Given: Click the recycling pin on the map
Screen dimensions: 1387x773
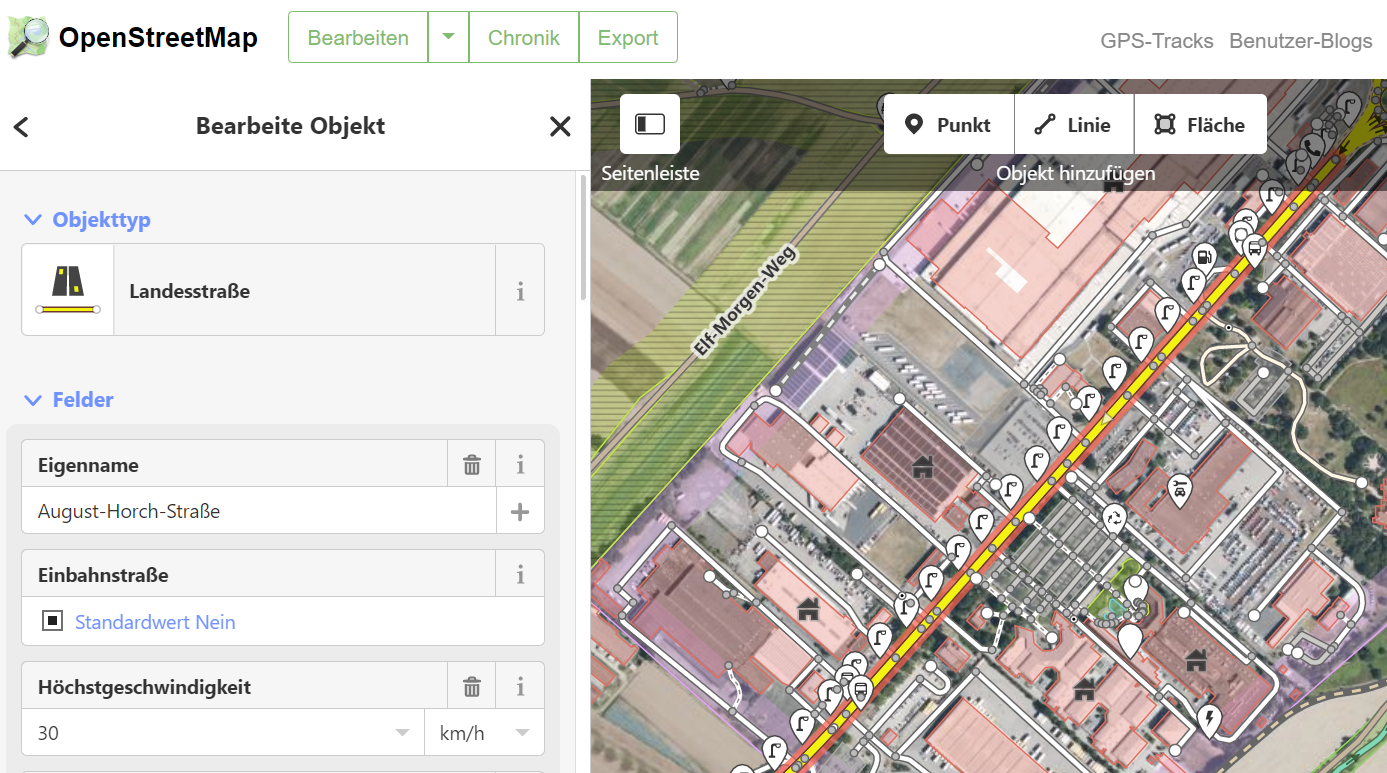Looking at the screenshot, I should point(1113,519).
